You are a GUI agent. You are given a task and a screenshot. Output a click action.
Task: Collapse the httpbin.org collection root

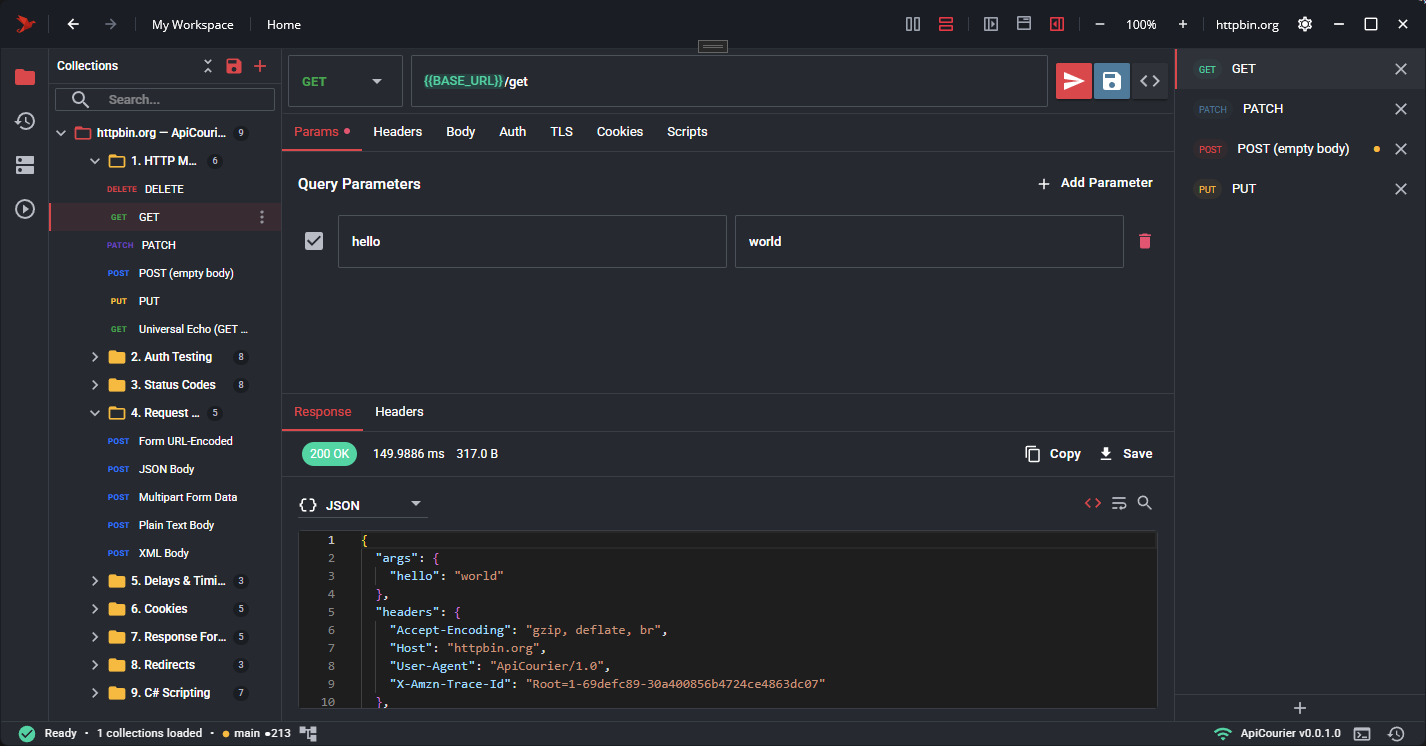coord(60,133)
